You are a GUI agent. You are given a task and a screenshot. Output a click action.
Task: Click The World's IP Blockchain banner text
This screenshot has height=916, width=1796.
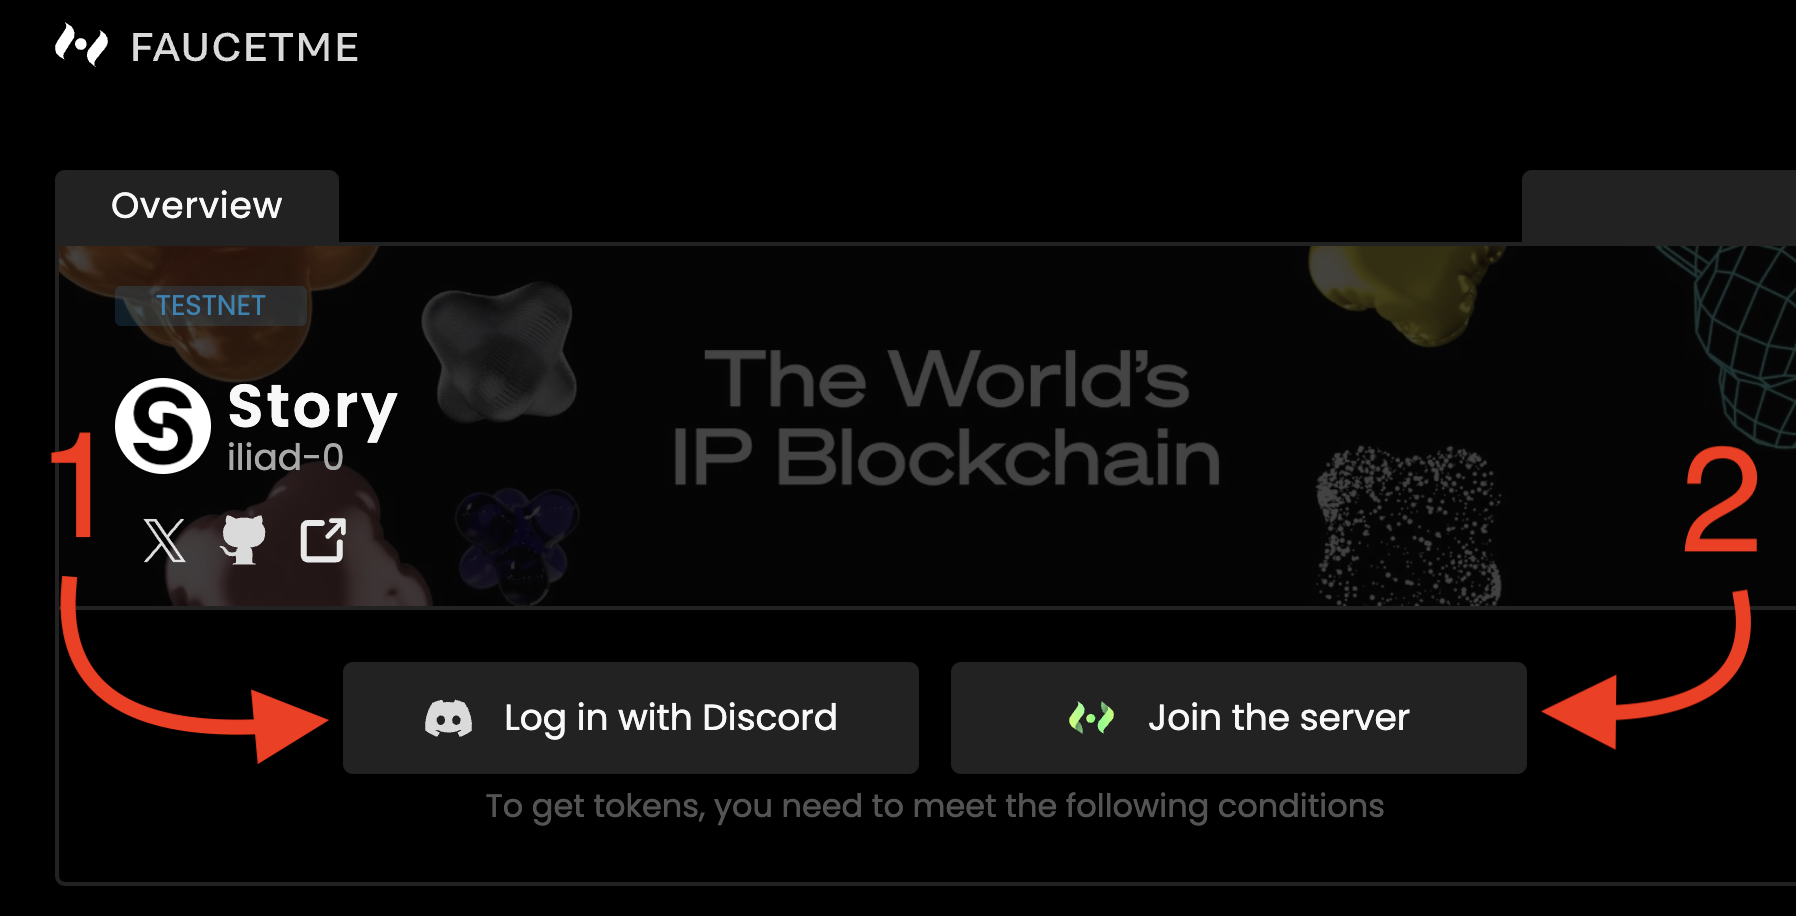(946, 419)
